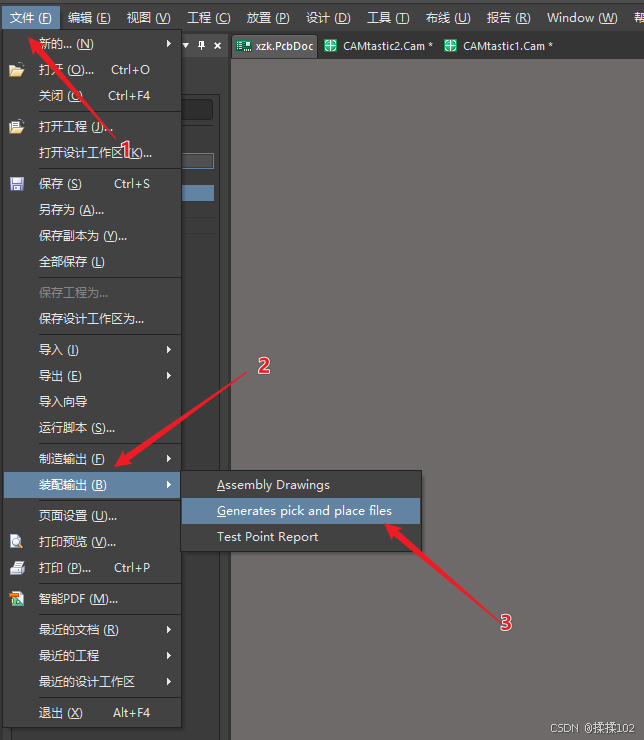
Task: Open the 编辑 (E) menu
Action: click(x=89, y=18)
